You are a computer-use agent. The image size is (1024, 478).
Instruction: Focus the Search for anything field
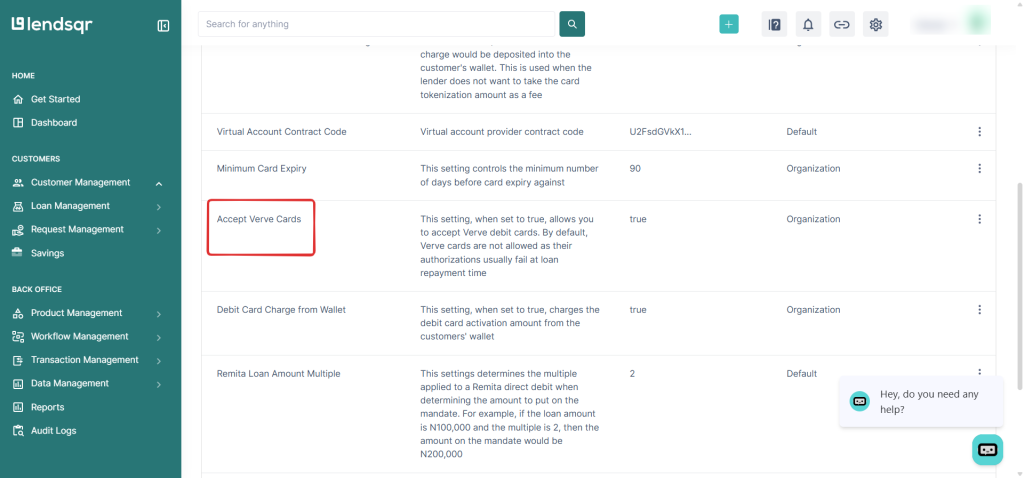click(x=376, y=24)
